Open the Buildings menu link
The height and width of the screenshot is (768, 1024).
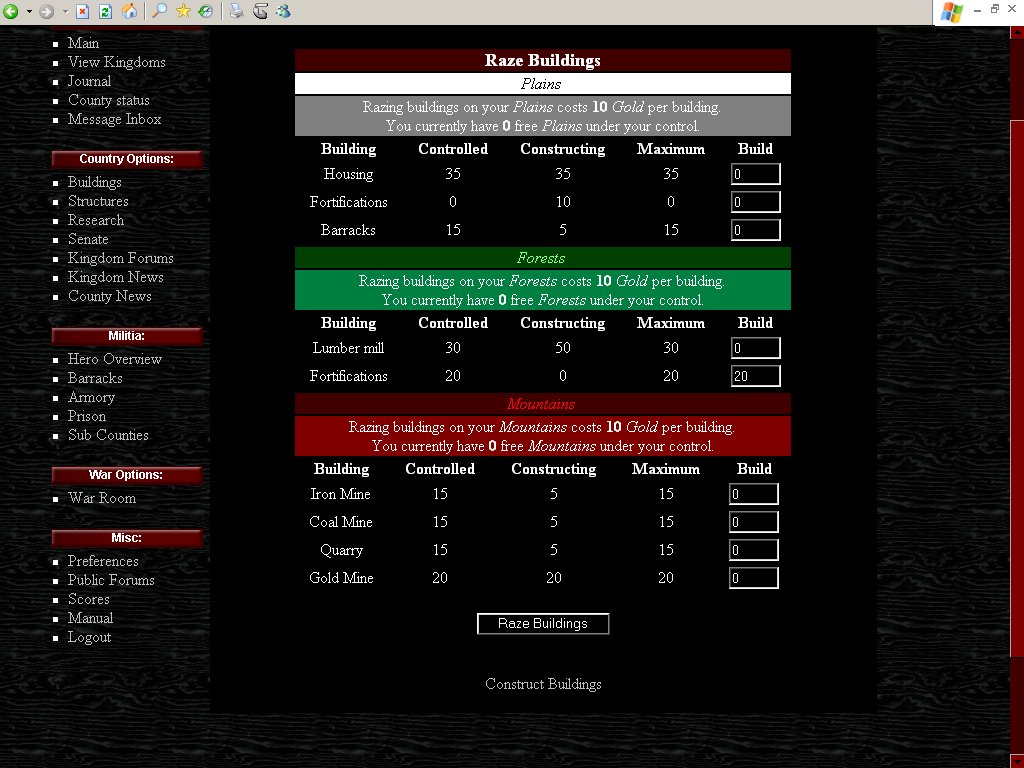pos(94,182)
